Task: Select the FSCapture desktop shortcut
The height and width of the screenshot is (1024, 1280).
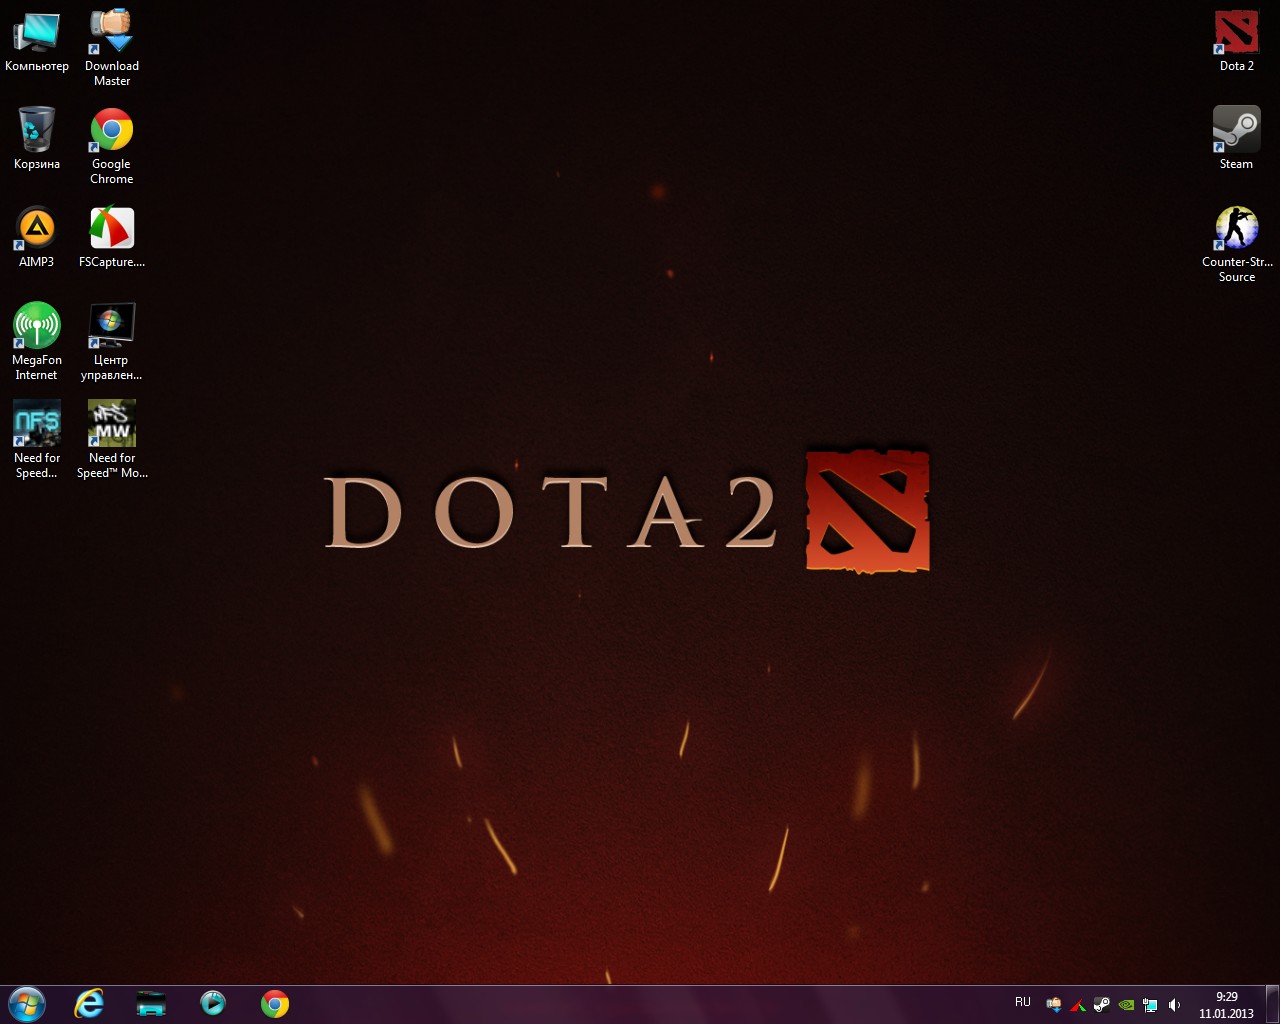Action: pos(112,237)
